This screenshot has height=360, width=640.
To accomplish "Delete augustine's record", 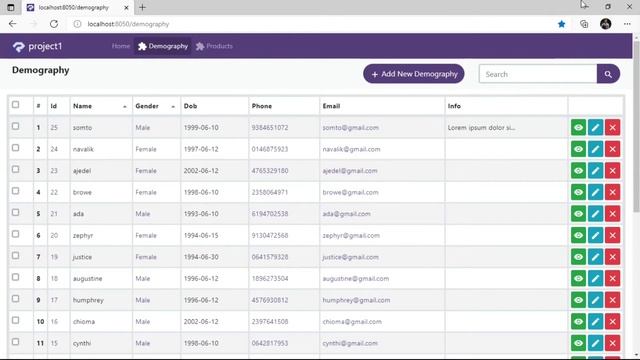I will tap(613, 278).
